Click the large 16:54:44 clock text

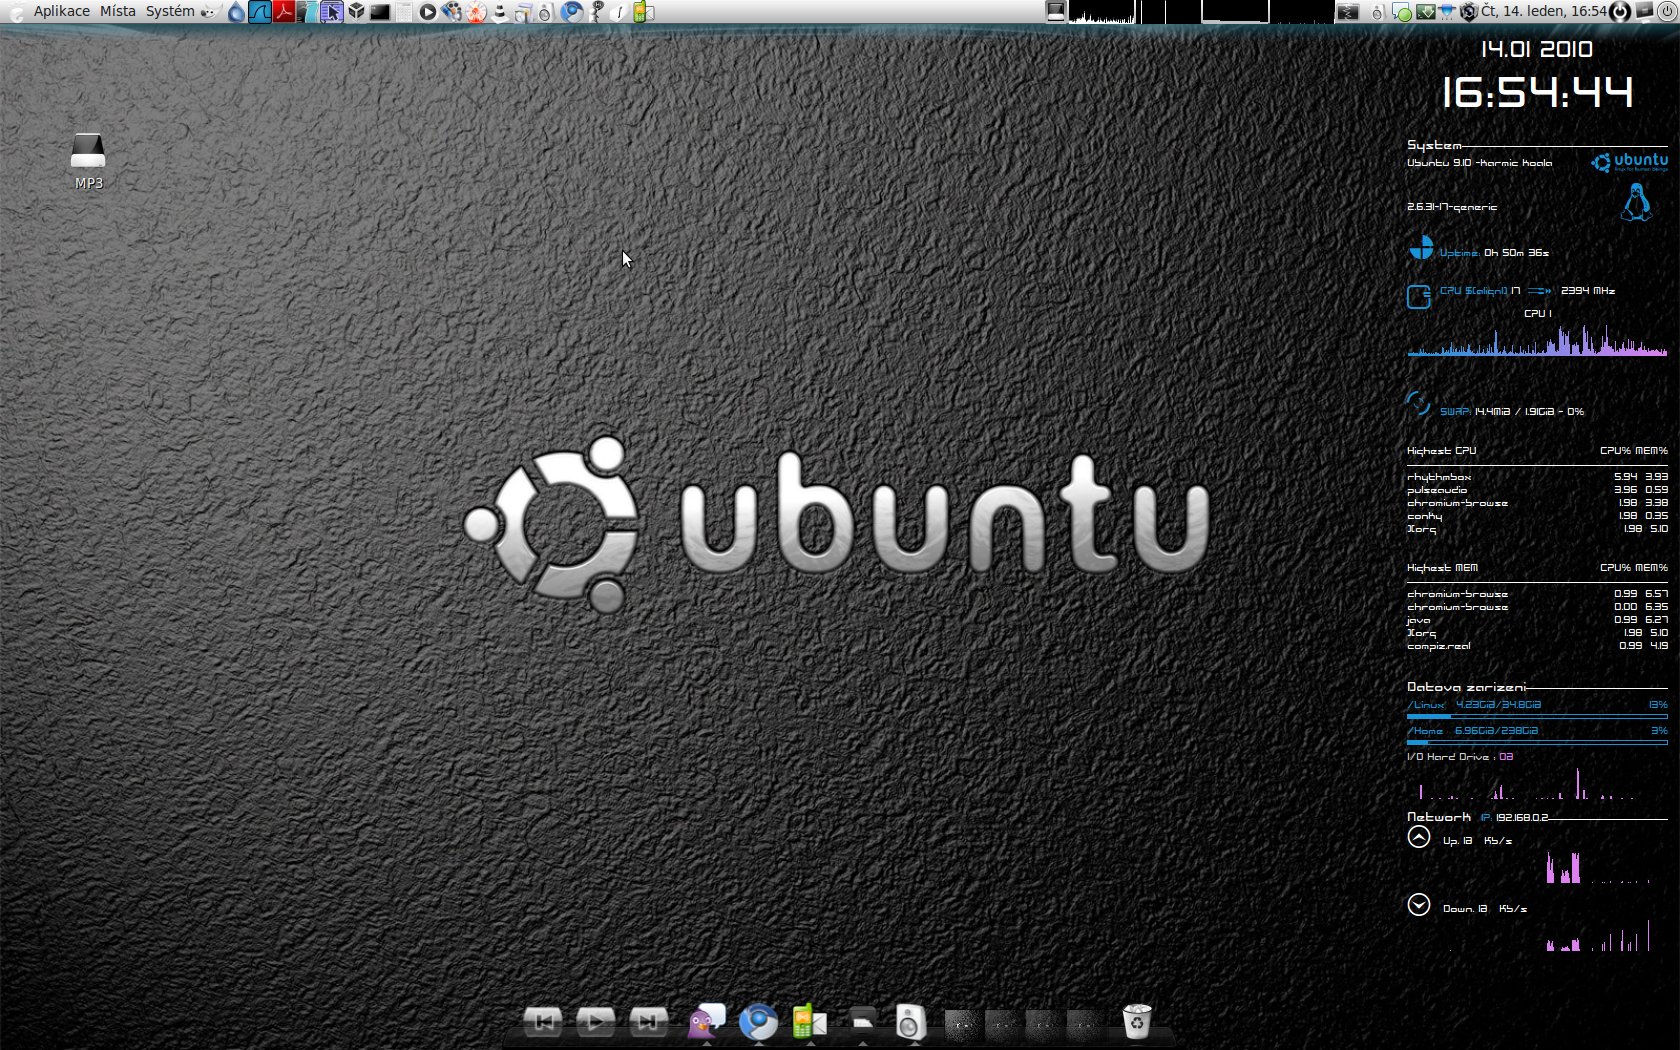coord(1537,93)
